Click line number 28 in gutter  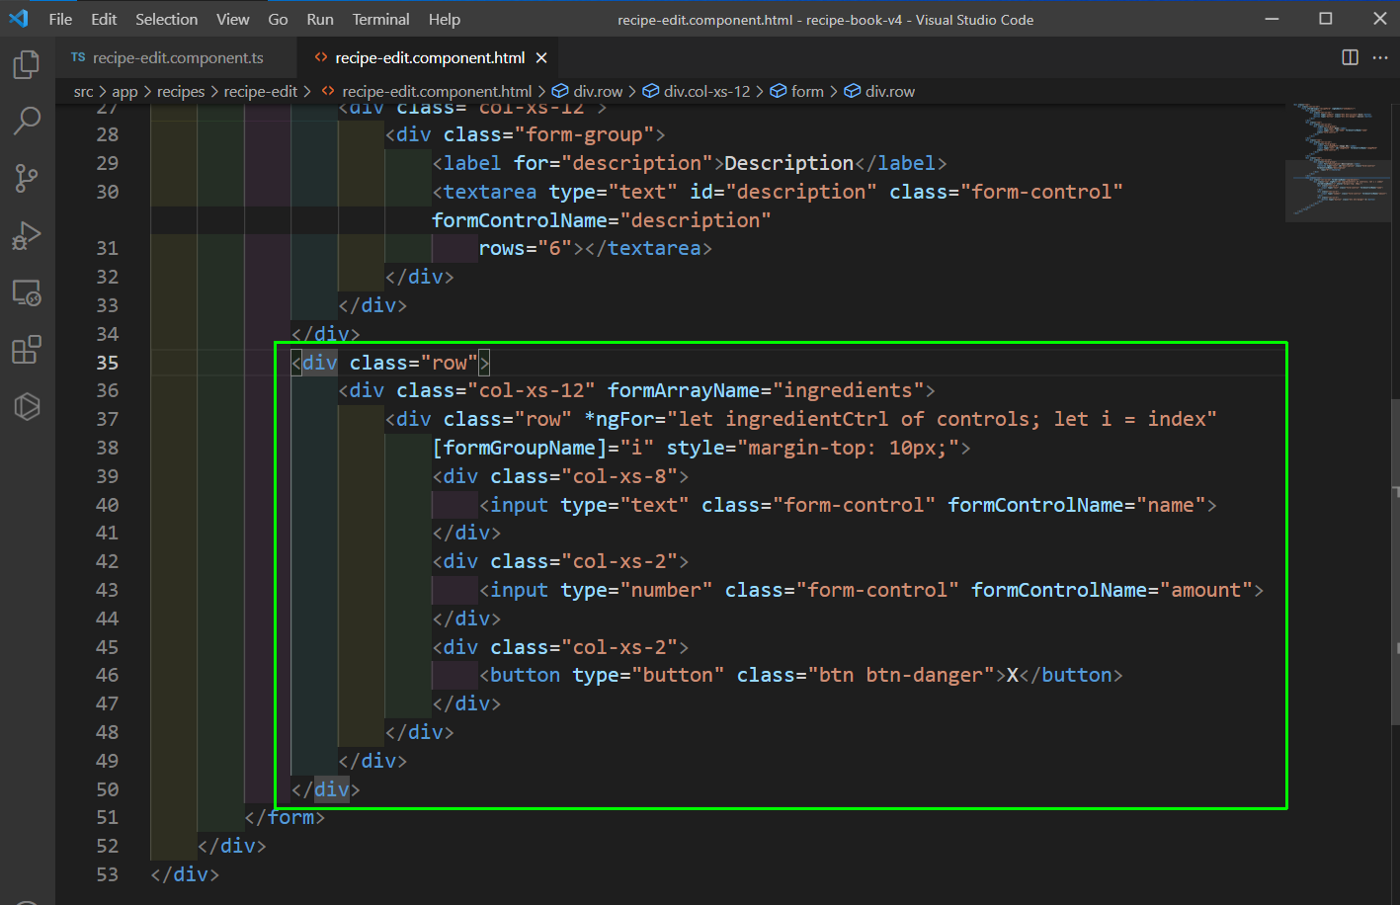[107, 134]
